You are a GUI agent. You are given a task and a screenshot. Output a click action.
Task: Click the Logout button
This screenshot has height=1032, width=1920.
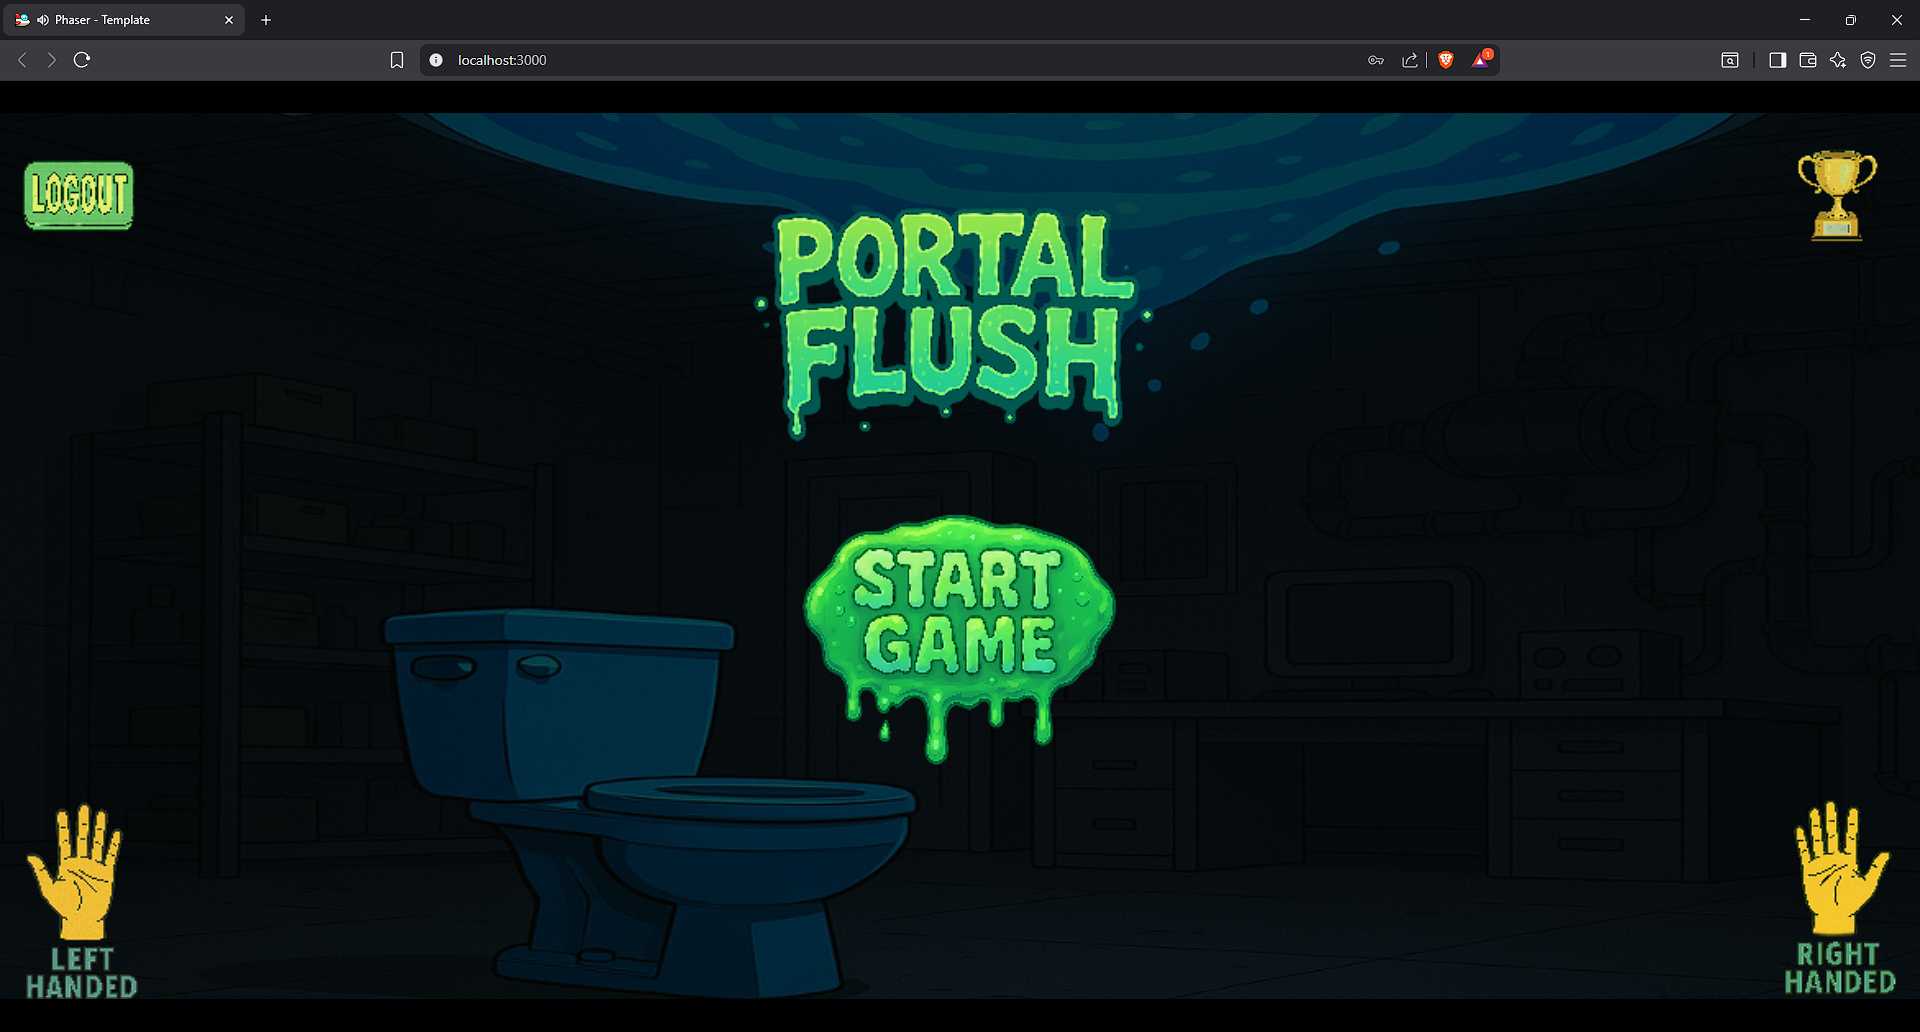click(78, 196)
